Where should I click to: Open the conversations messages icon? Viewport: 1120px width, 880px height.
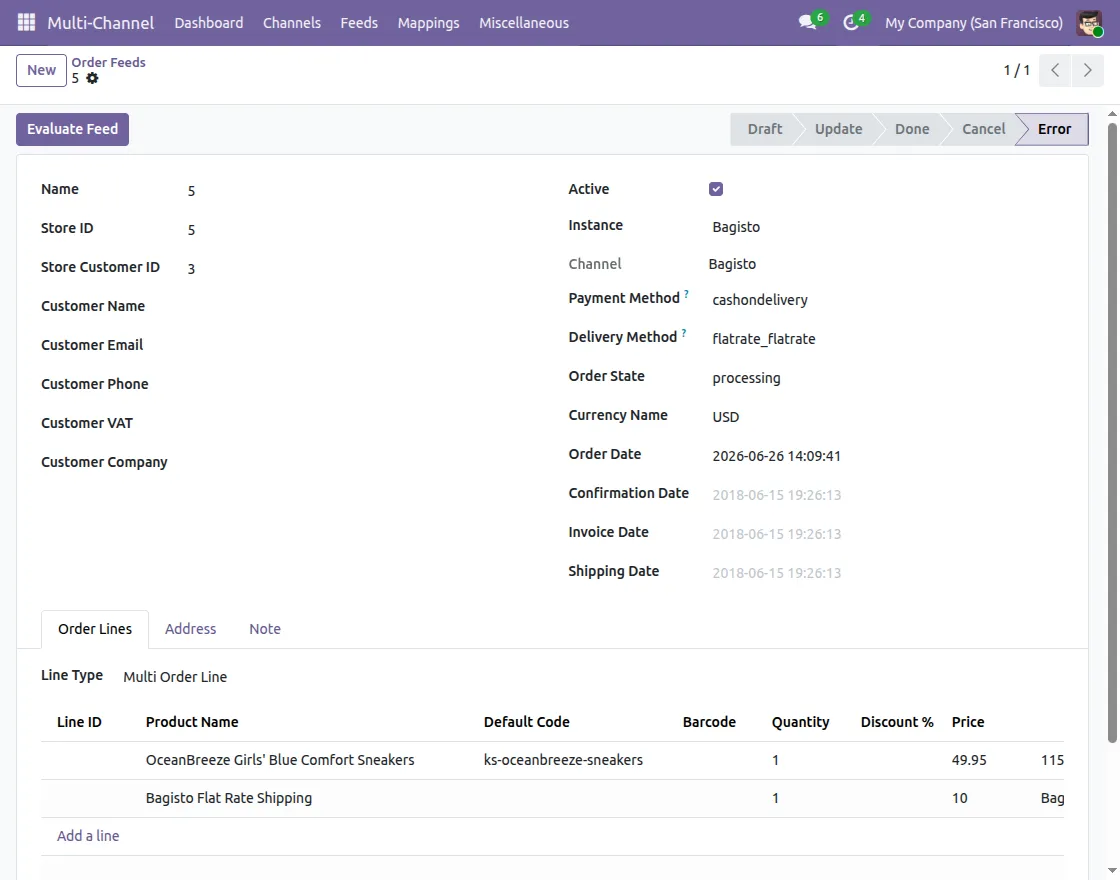pyautogui.click(x=808, y=22)
